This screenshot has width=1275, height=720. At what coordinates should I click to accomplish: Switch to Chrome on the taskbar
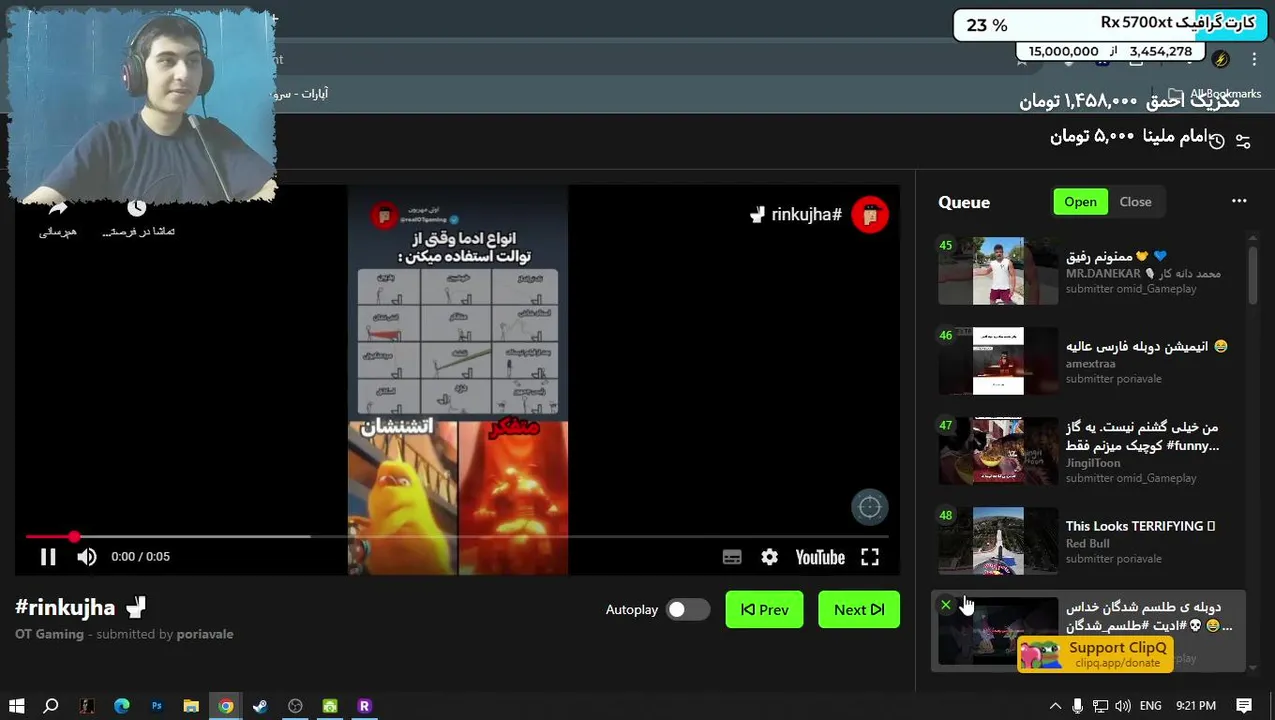(226, 706)
